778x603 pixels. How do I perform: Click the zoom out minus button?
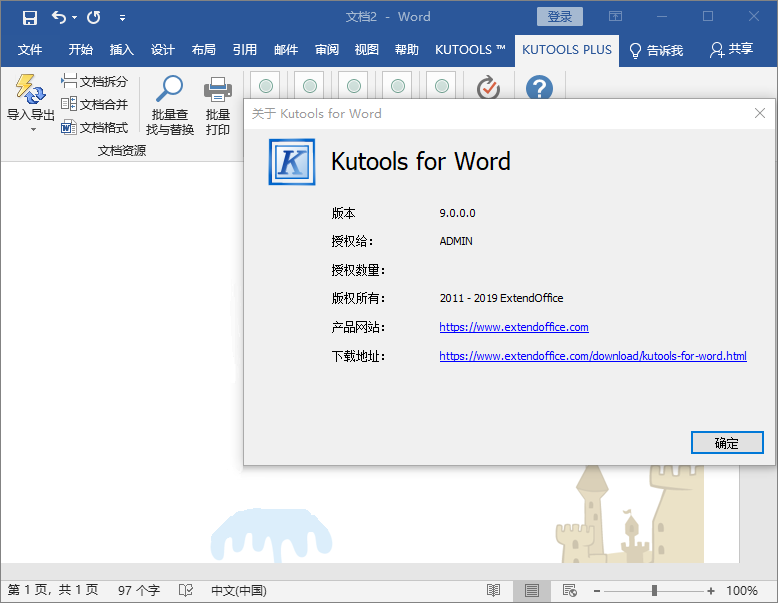pyautogui.click(x=597, y=591)
